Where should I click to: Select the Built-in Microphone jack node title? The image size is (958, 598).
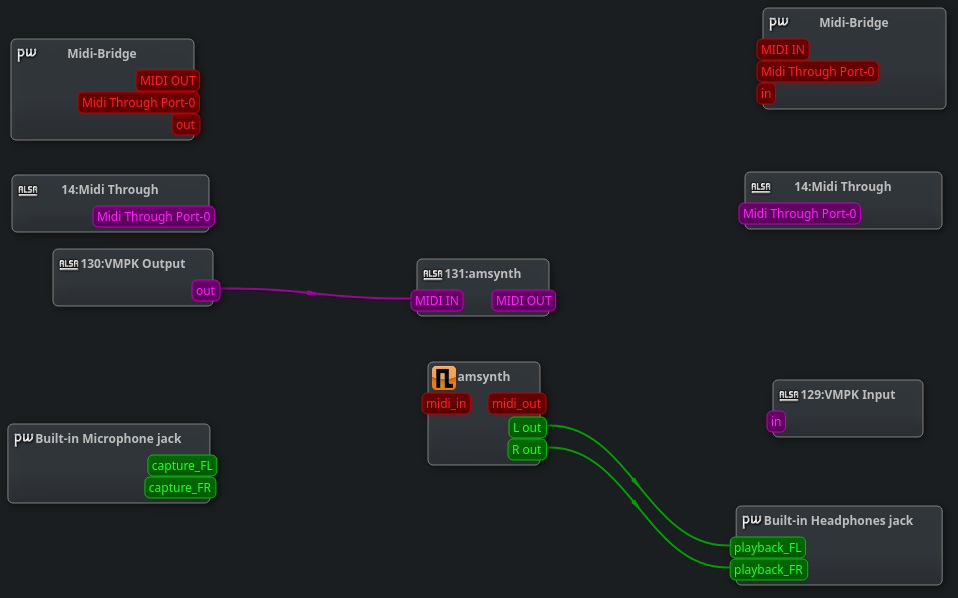[108, 439]
